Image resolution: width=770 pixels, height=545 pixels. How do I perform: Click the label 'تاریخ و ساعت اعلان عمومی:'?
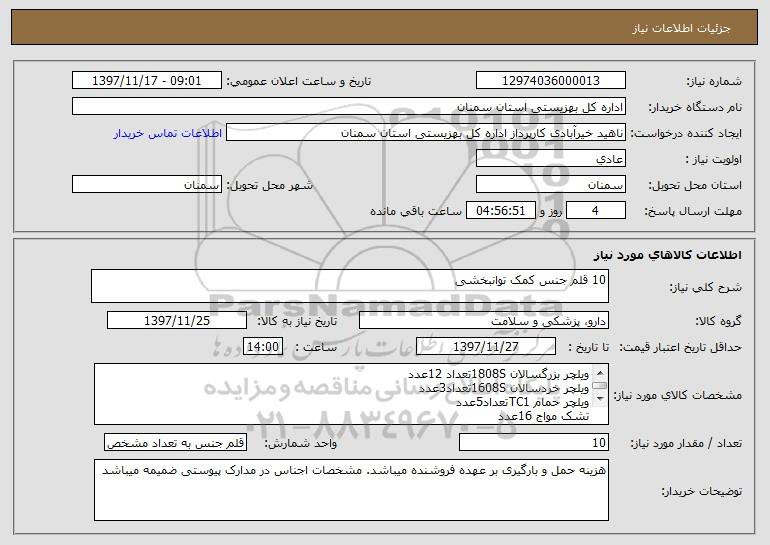[x=299, y=81]
